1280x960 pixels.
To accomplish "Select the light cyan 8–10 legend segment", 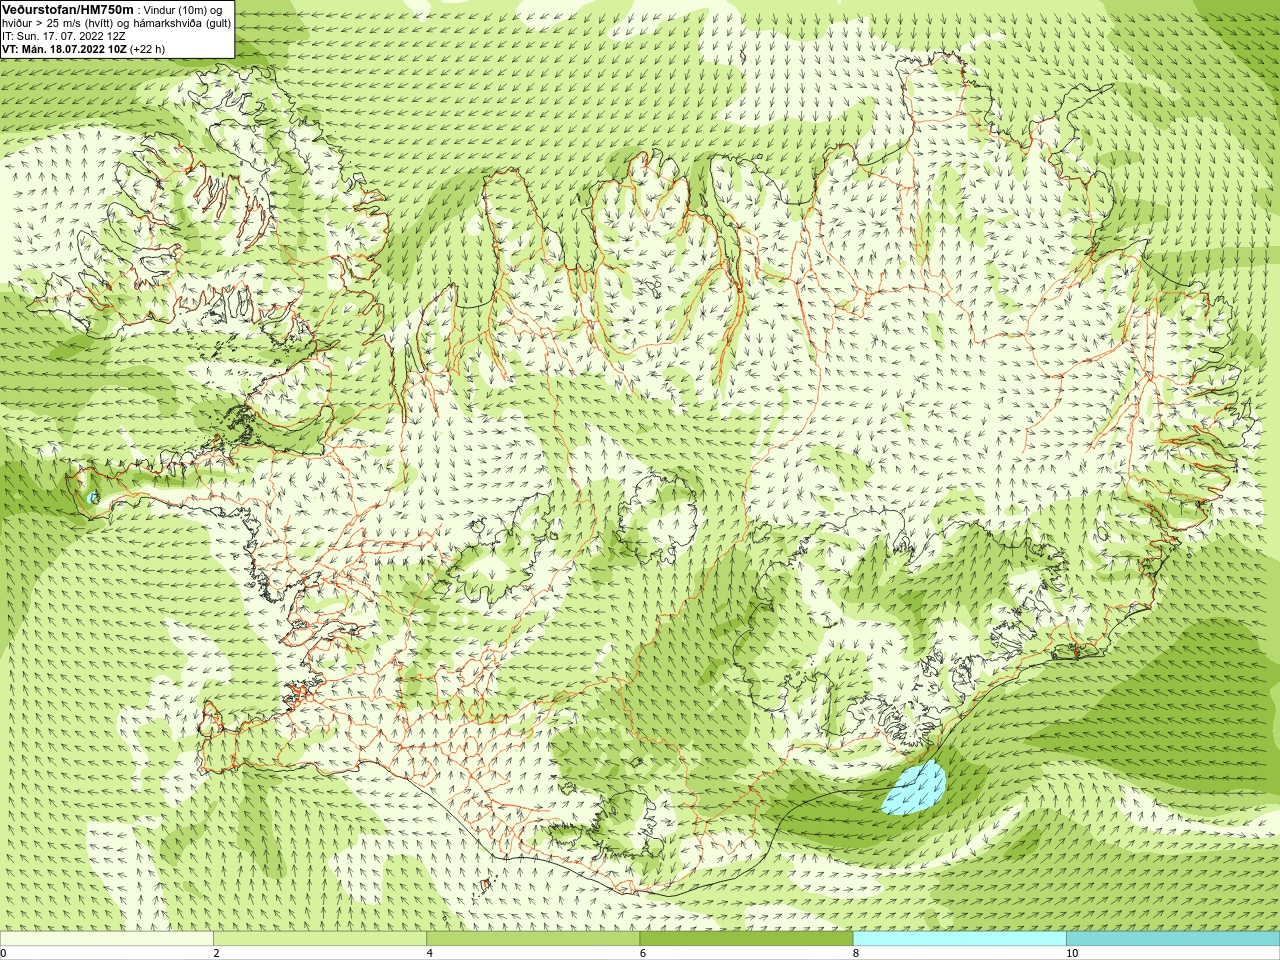I will pos(959,939).
